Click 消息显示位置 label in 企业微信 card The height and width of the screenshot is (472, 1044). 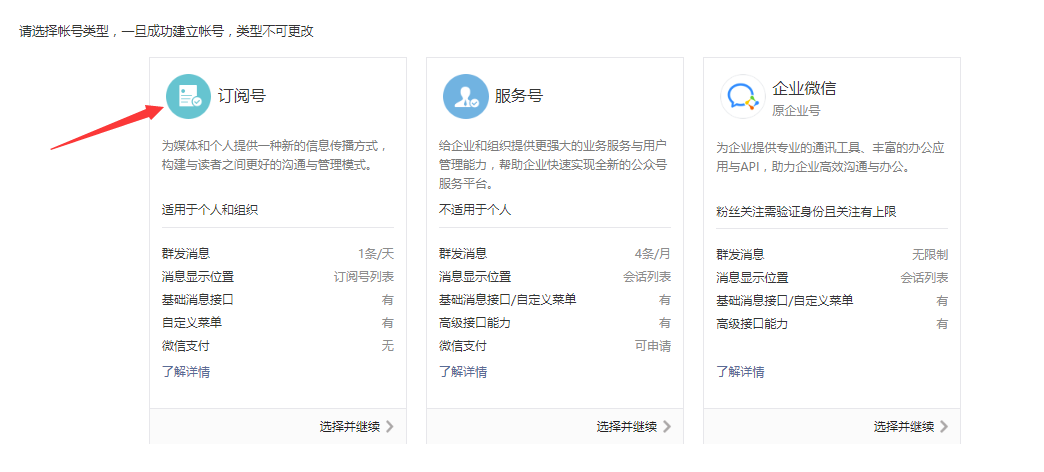coord(752,278)
